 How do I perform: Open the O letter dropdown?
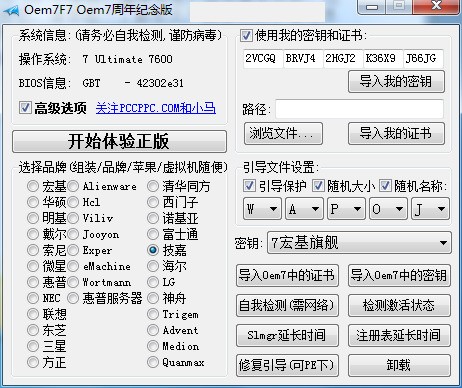coord(388,209)
